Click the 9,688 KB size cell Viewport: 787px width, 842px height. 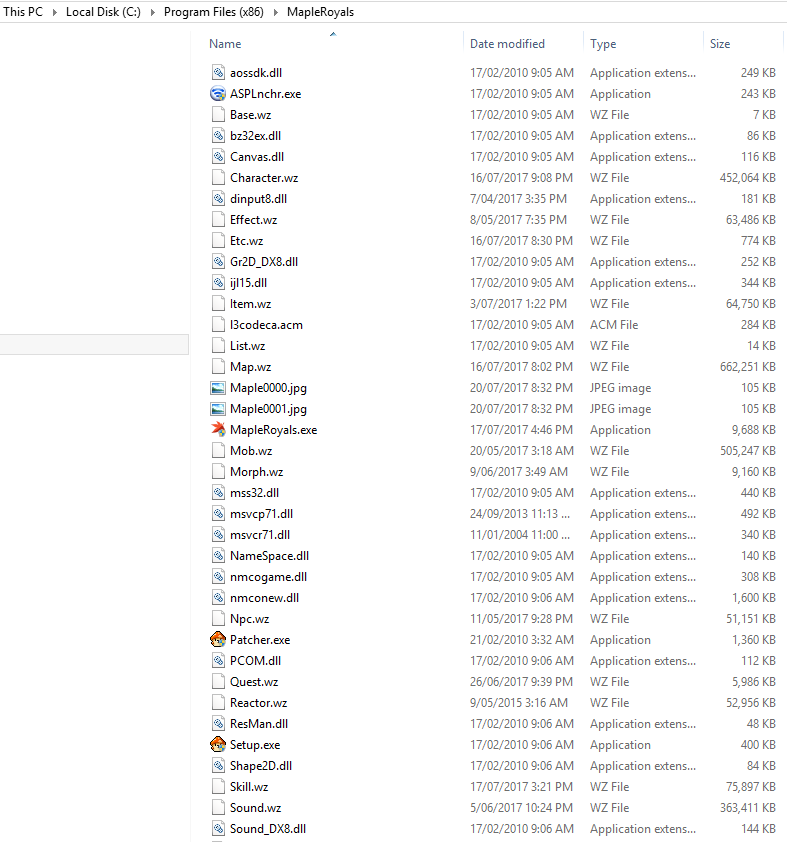pos(754,430)
